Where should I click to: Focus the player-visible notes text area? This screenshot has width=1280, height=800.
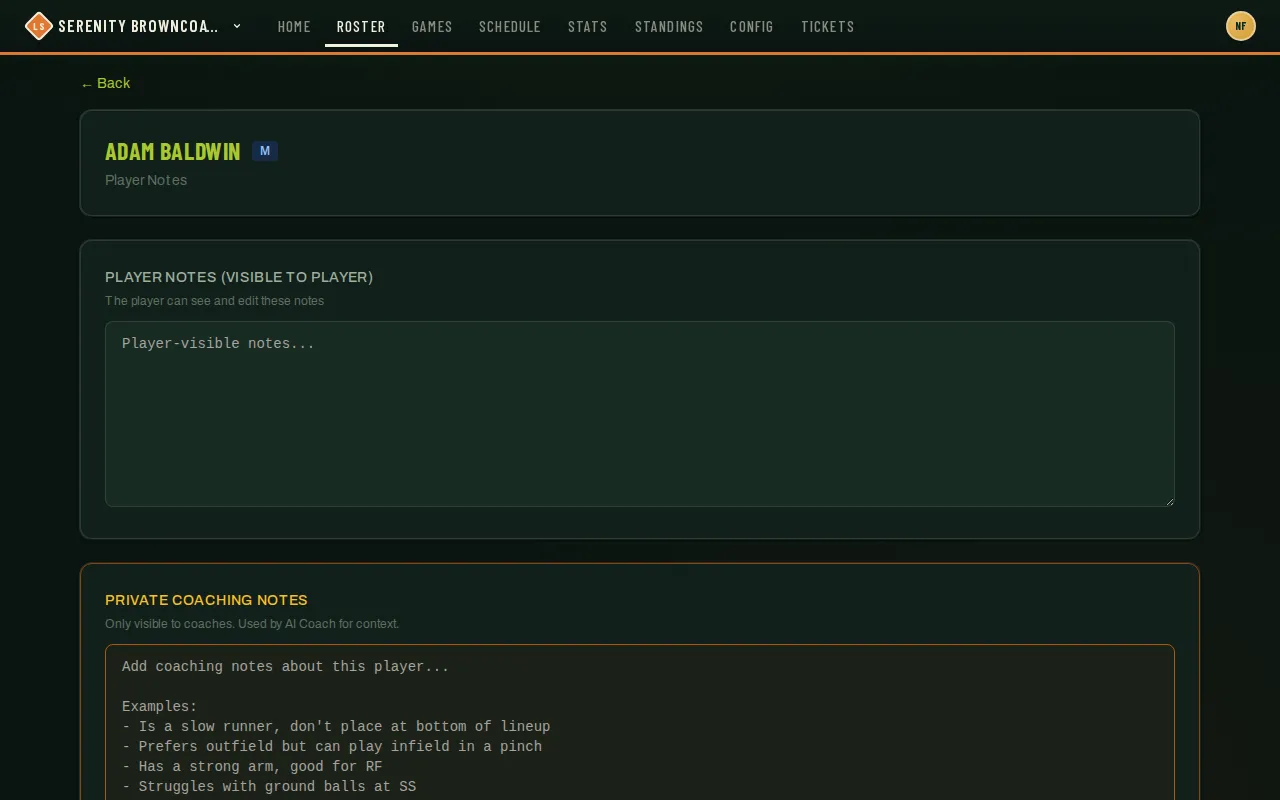tap(640, 414)
